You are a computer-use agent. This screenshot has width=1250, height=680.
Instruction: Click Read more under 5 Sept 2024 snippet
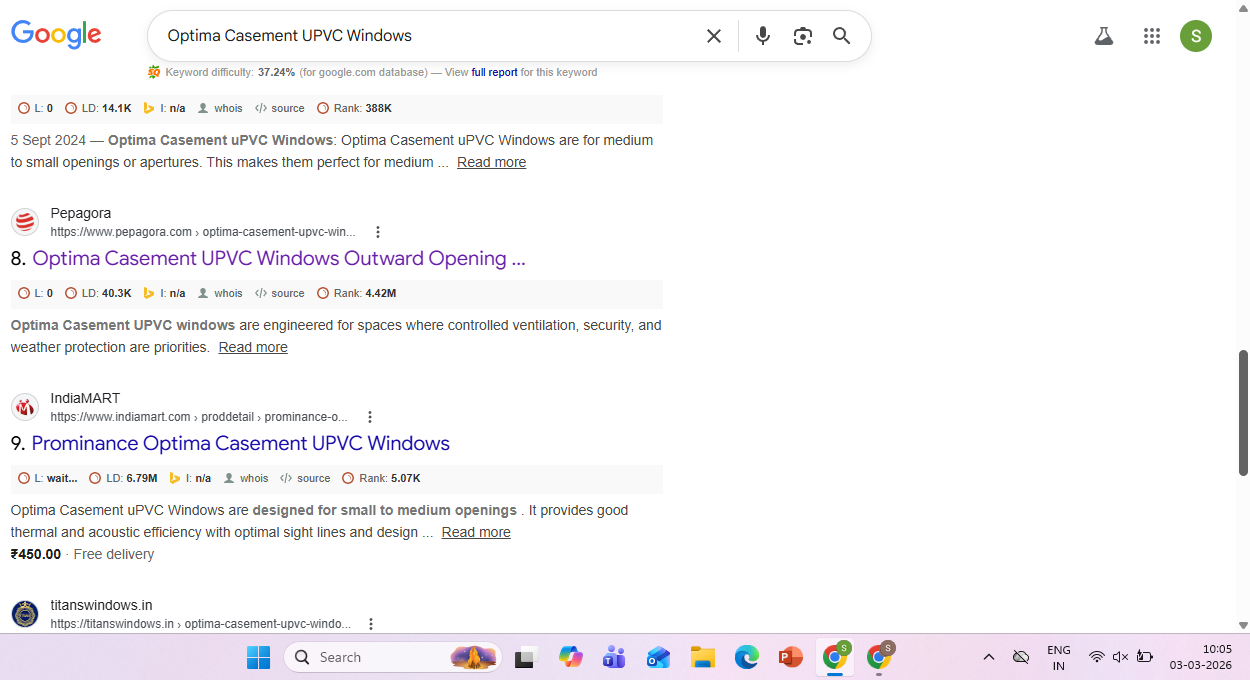tap(491, 162)
